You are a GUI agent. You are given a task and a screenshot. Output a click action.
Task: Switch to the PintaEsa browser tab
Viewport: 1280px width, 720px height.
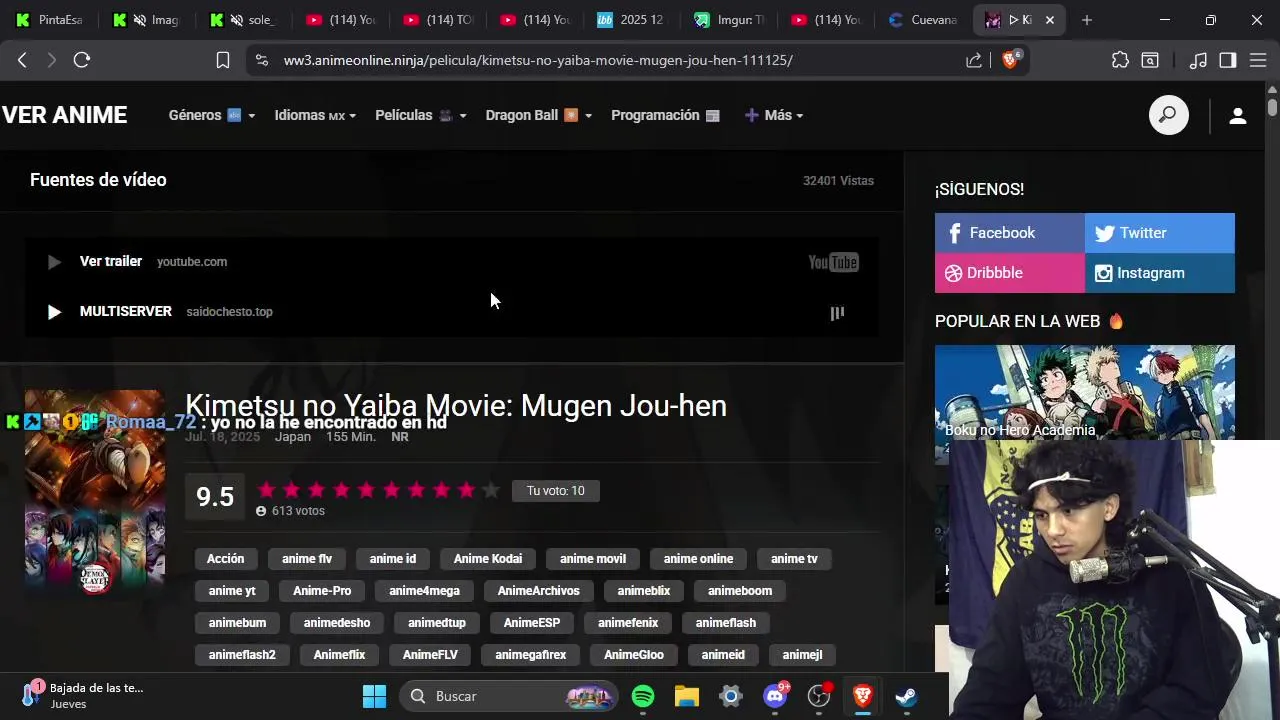point(50,20)
